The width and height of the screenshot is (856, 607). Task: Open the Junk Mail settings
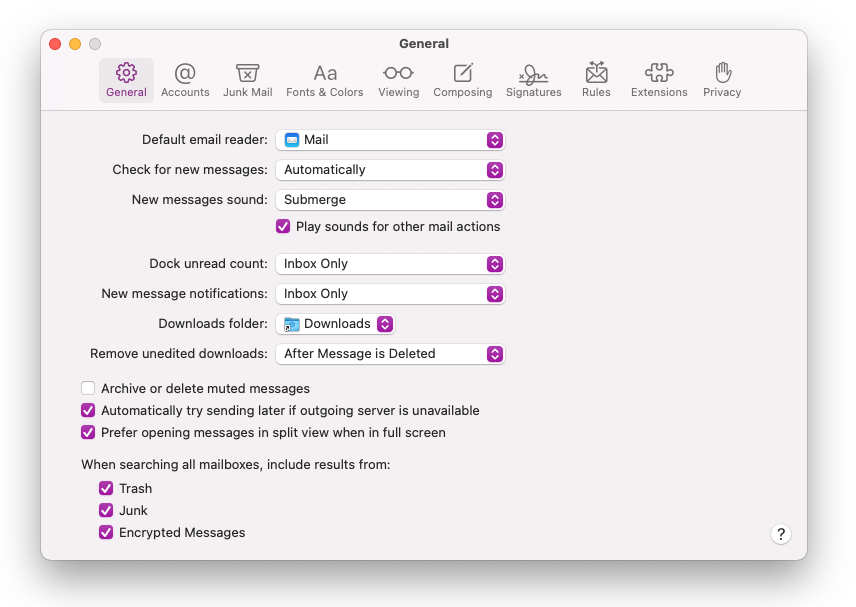pyautogui.click(x=247, y=80)
